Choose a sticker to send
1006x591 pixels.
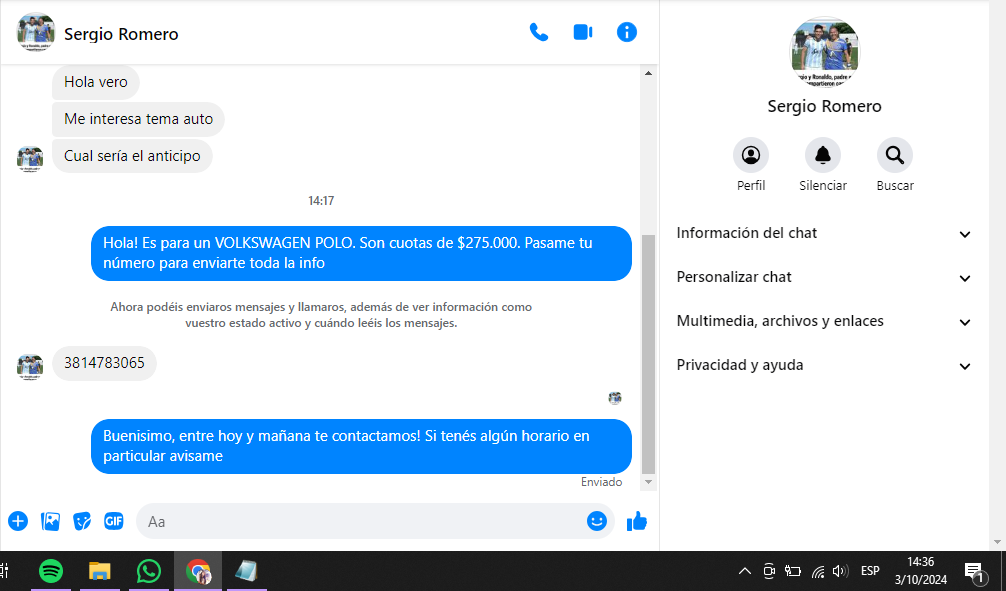click(x=82, y=521)
